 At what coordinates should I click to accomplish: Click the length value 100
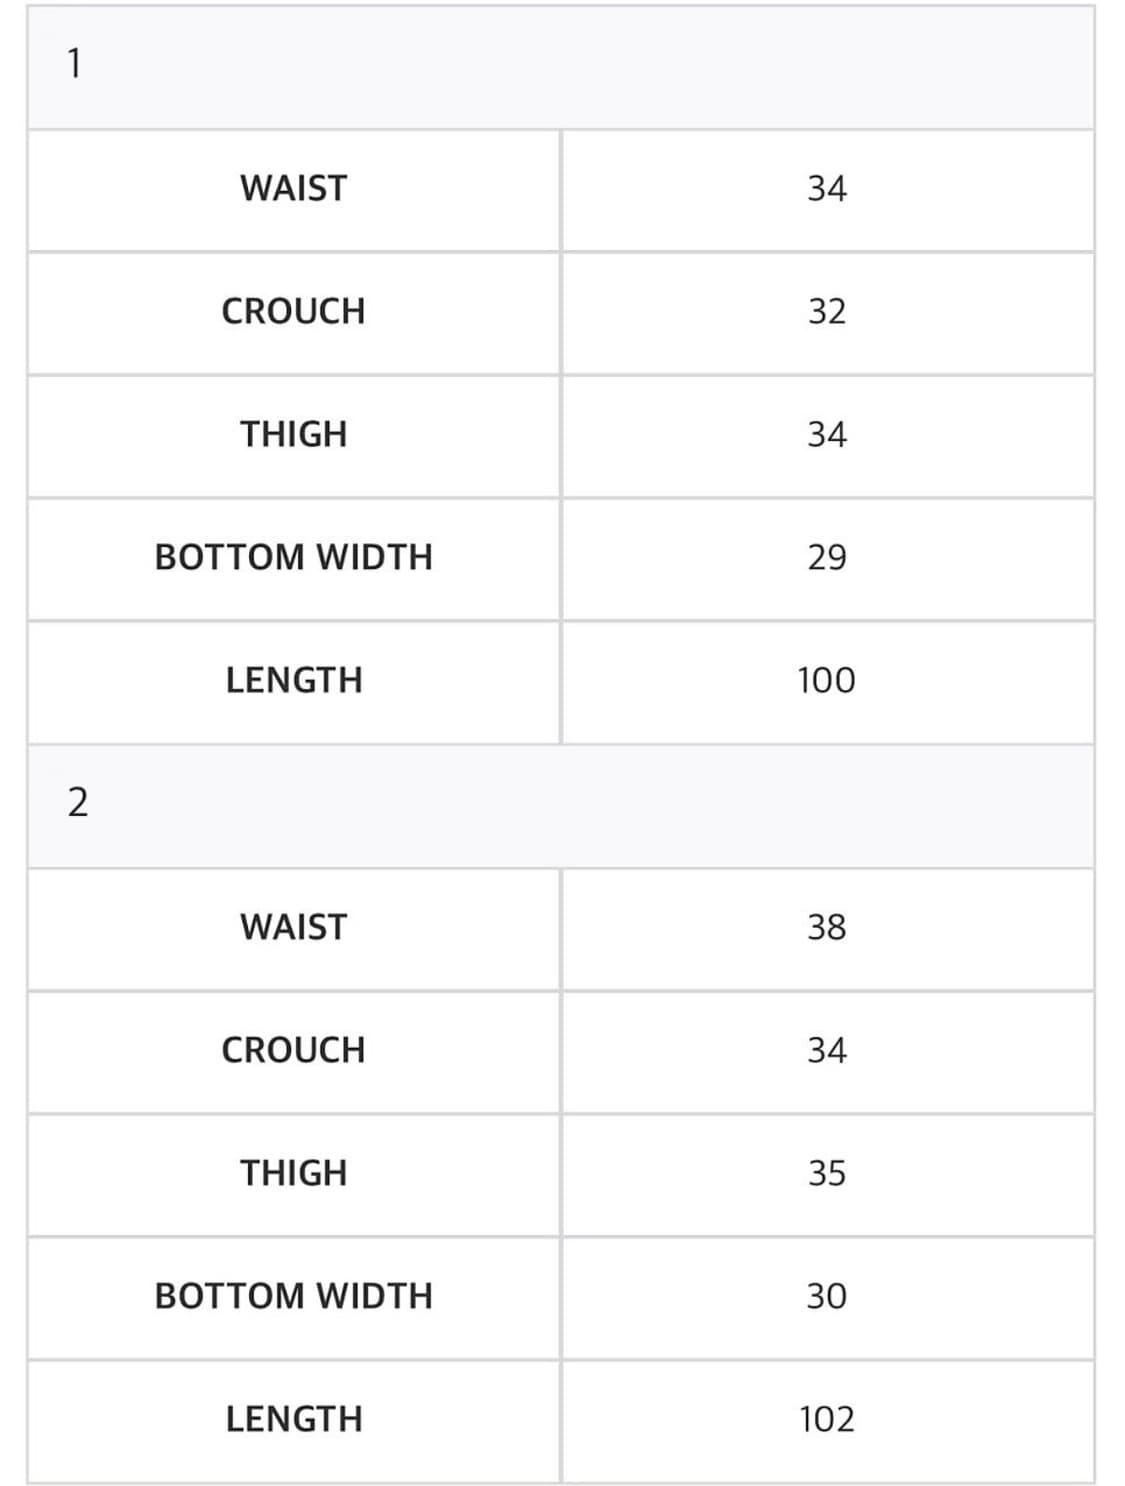pyautogui.click(x=827, y=681)
